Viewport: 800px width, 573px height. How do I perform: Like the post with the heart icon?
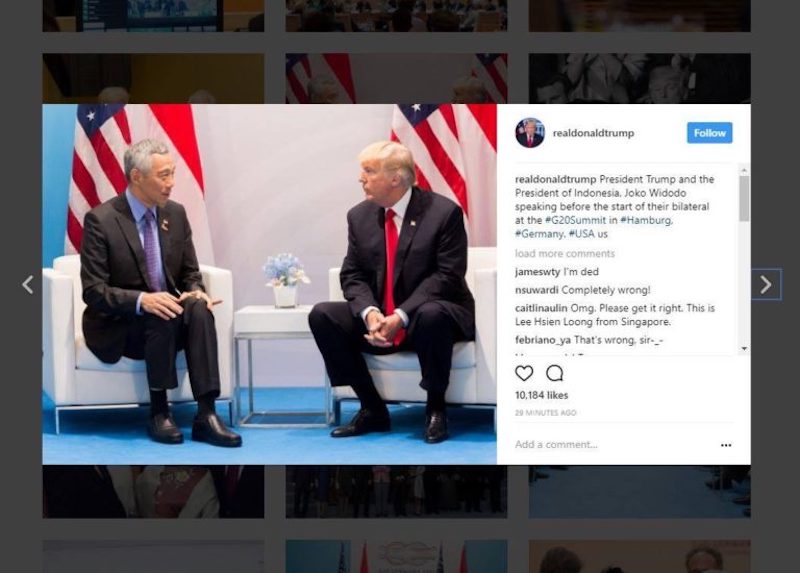tap(524, 373)
